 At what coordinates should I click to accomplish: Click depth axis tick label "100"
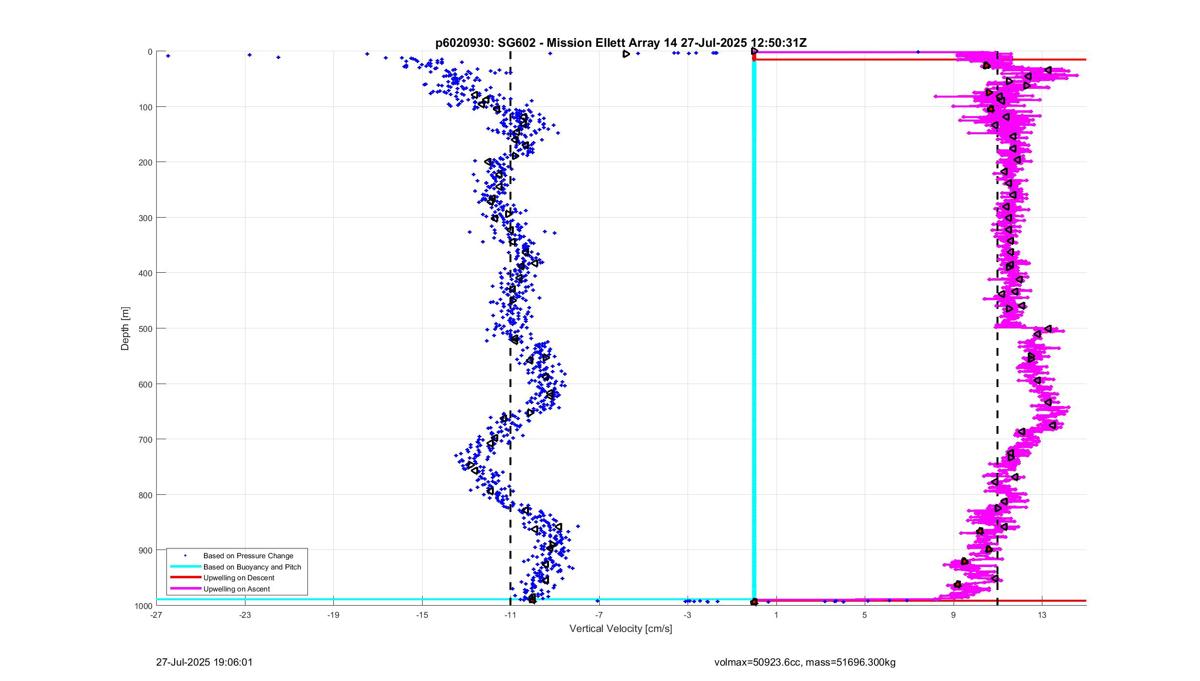tap(145, 107)
